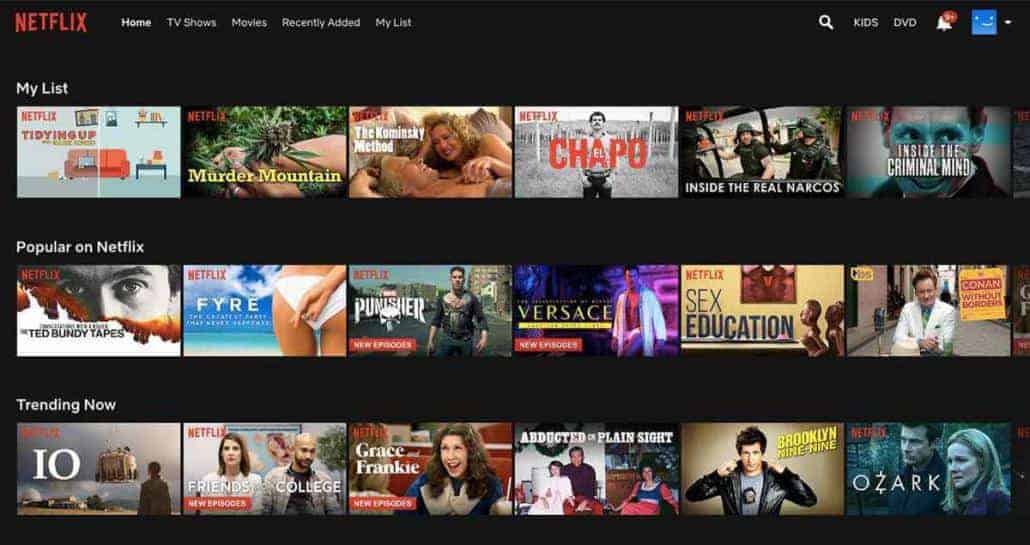Open The Kominsky Method thumbnail
The width and height of the screenshot is (1030, 545).
click(x=430, y=152)
